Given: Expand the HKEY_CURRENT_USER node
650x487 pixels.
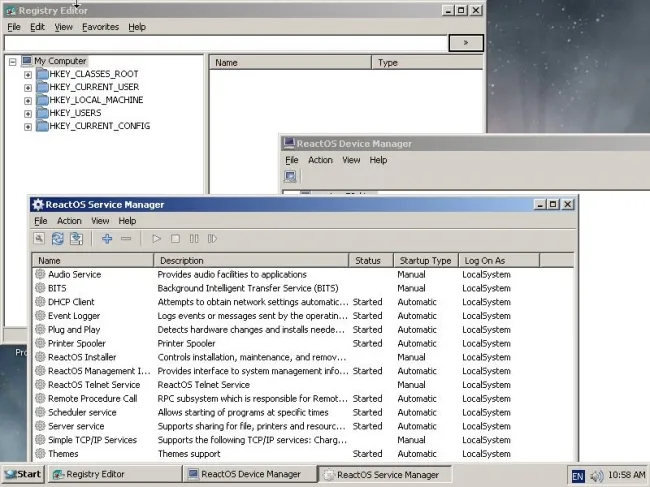Looking at the screenshot, I should 28,87.
